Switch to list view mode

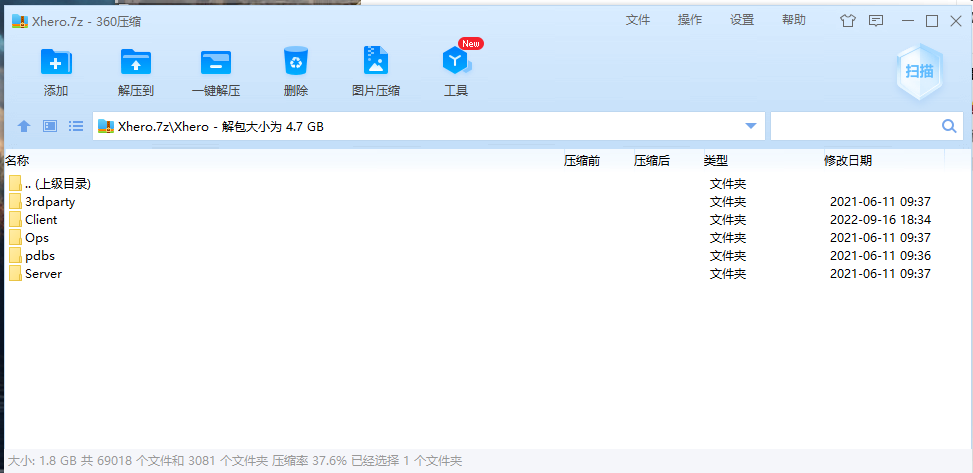click(76, 126)
